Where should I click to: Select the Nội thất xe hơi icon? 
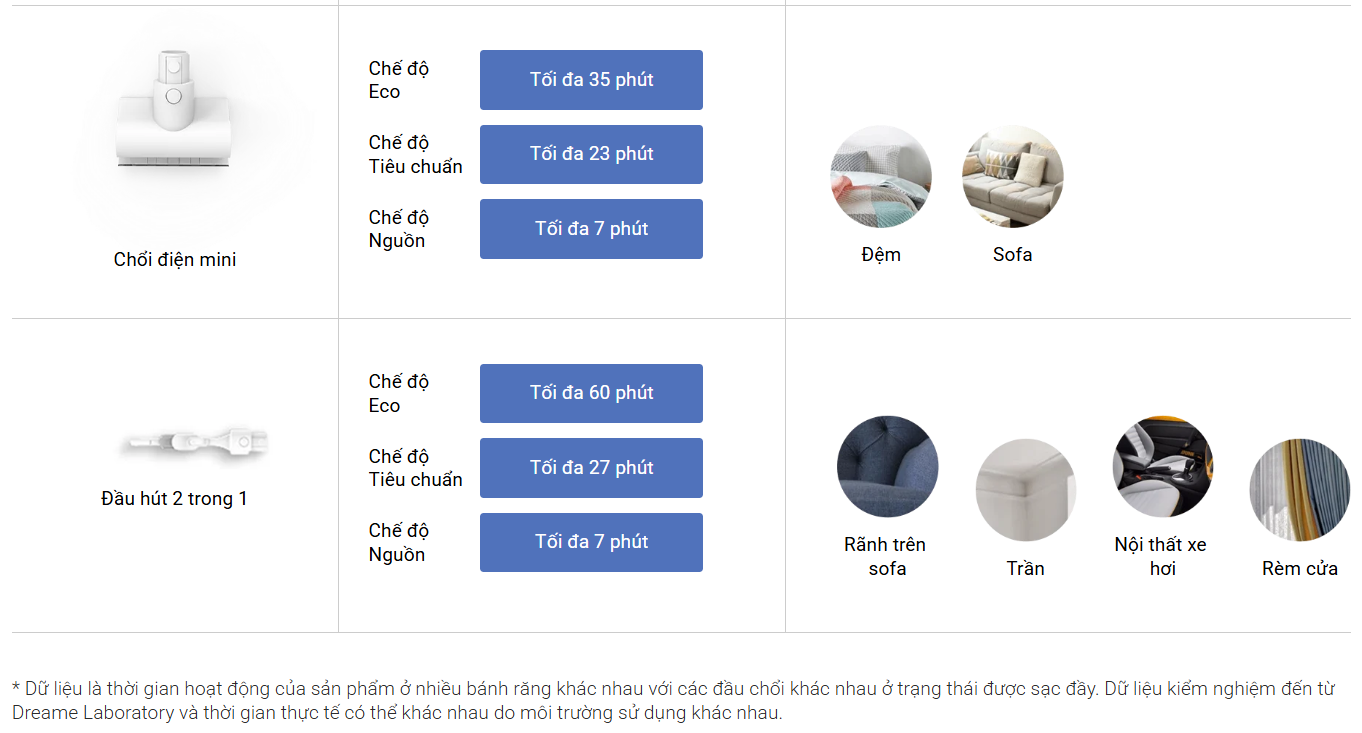(x=1162, y=467)
